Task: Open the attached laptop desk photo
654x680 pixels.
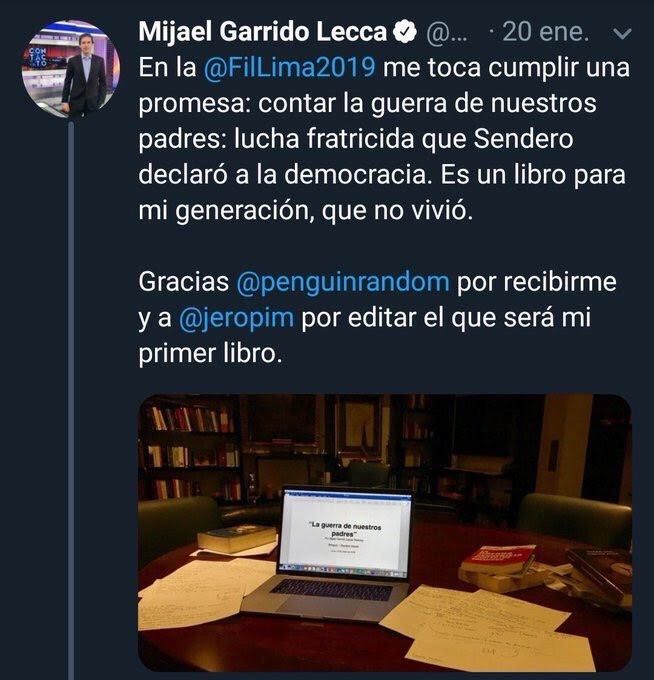Action: [385, 533]
